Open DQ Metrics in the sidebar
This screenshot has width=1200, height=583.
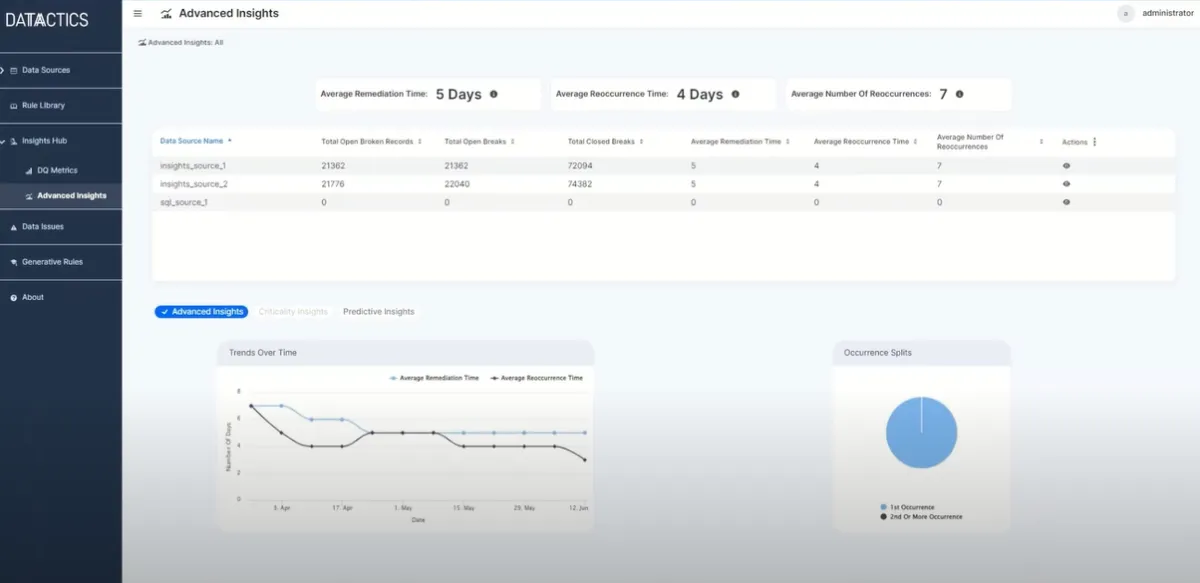tap(56, 170)
